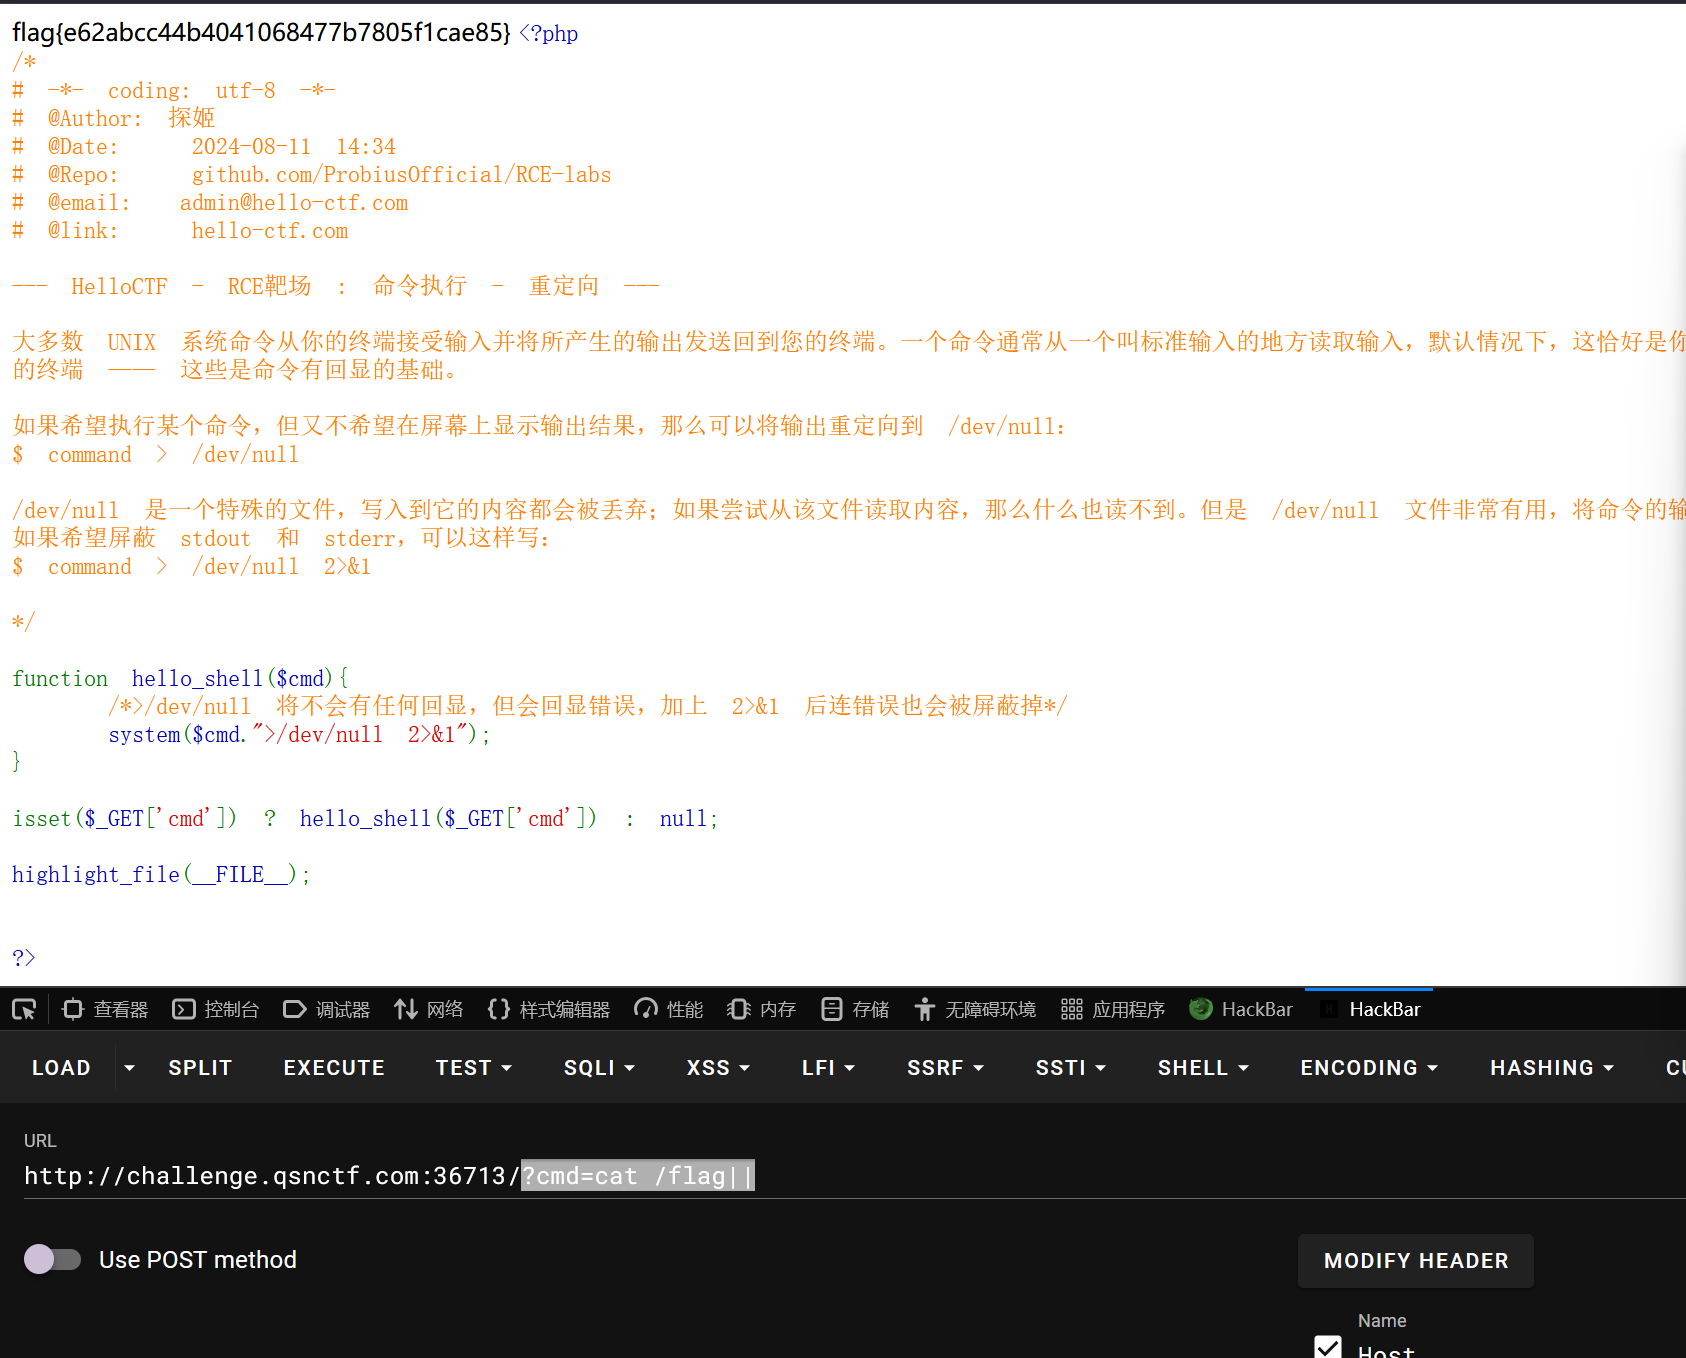Image resolution: width=1686 pixels, height=1358 pixels.
Task: Activate the element picker icon in devtools
Action: 24,1009
